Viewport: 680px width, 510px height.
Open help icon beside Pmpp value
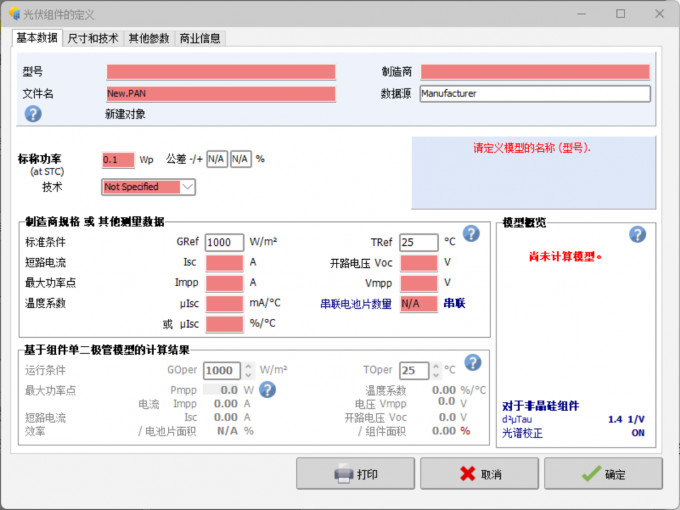(x=268, y=389)
